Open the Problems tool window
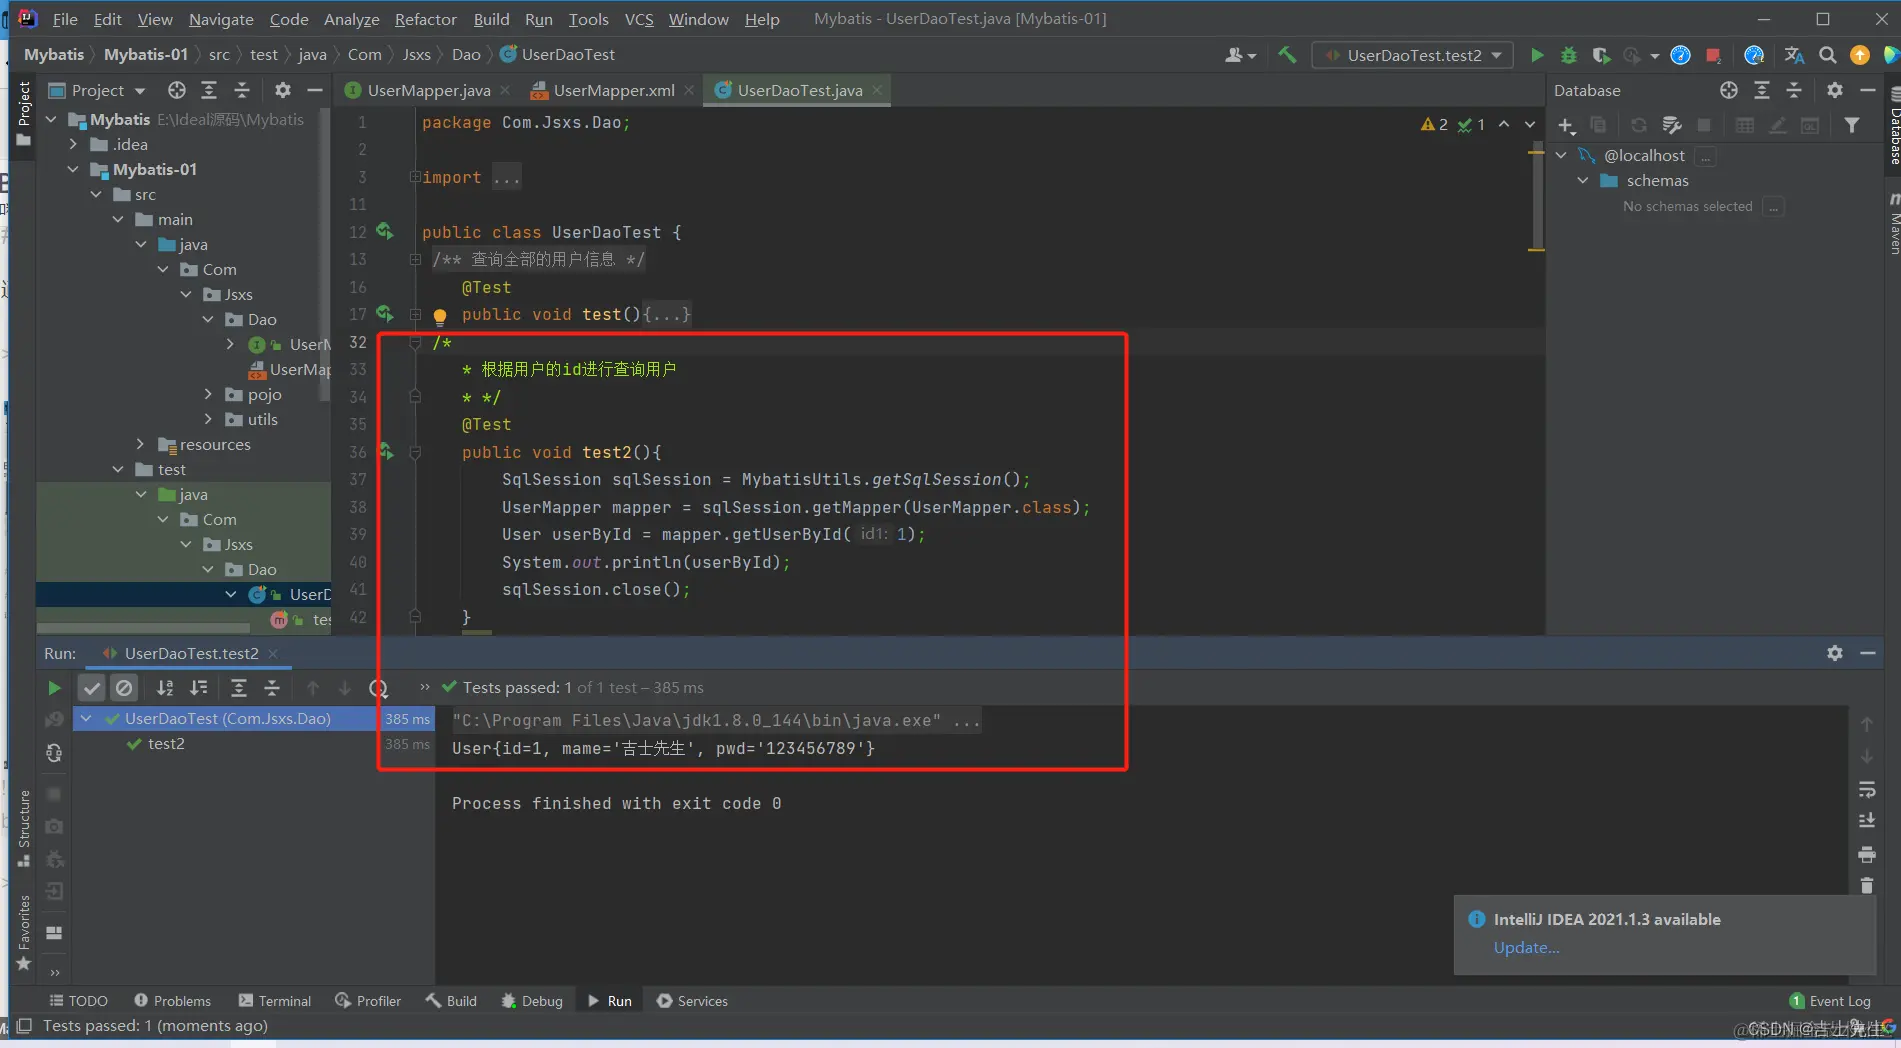 [172, 1001]
